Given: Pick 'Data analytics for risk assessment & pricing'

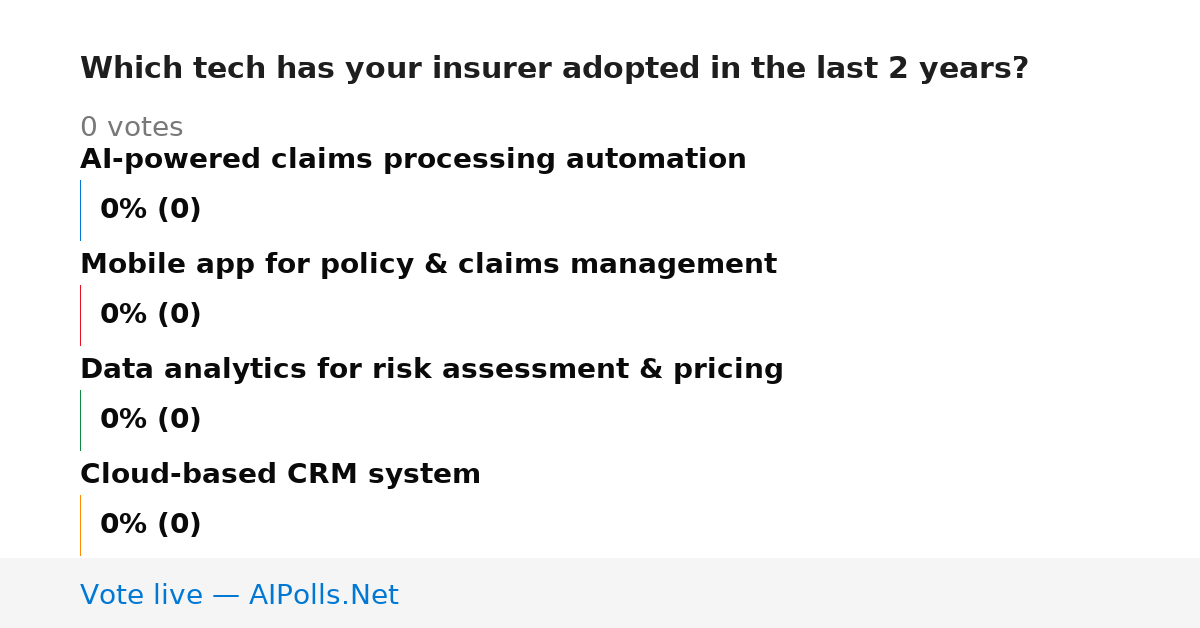Looking at the screenshot, I should [x=432, y=370].
